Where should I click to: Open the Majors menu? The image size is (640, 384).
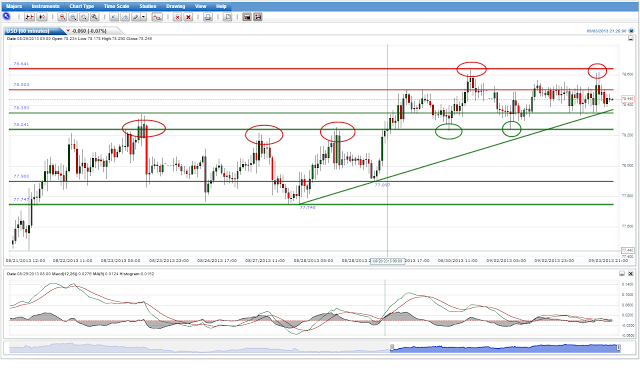(x=14, y=6)
